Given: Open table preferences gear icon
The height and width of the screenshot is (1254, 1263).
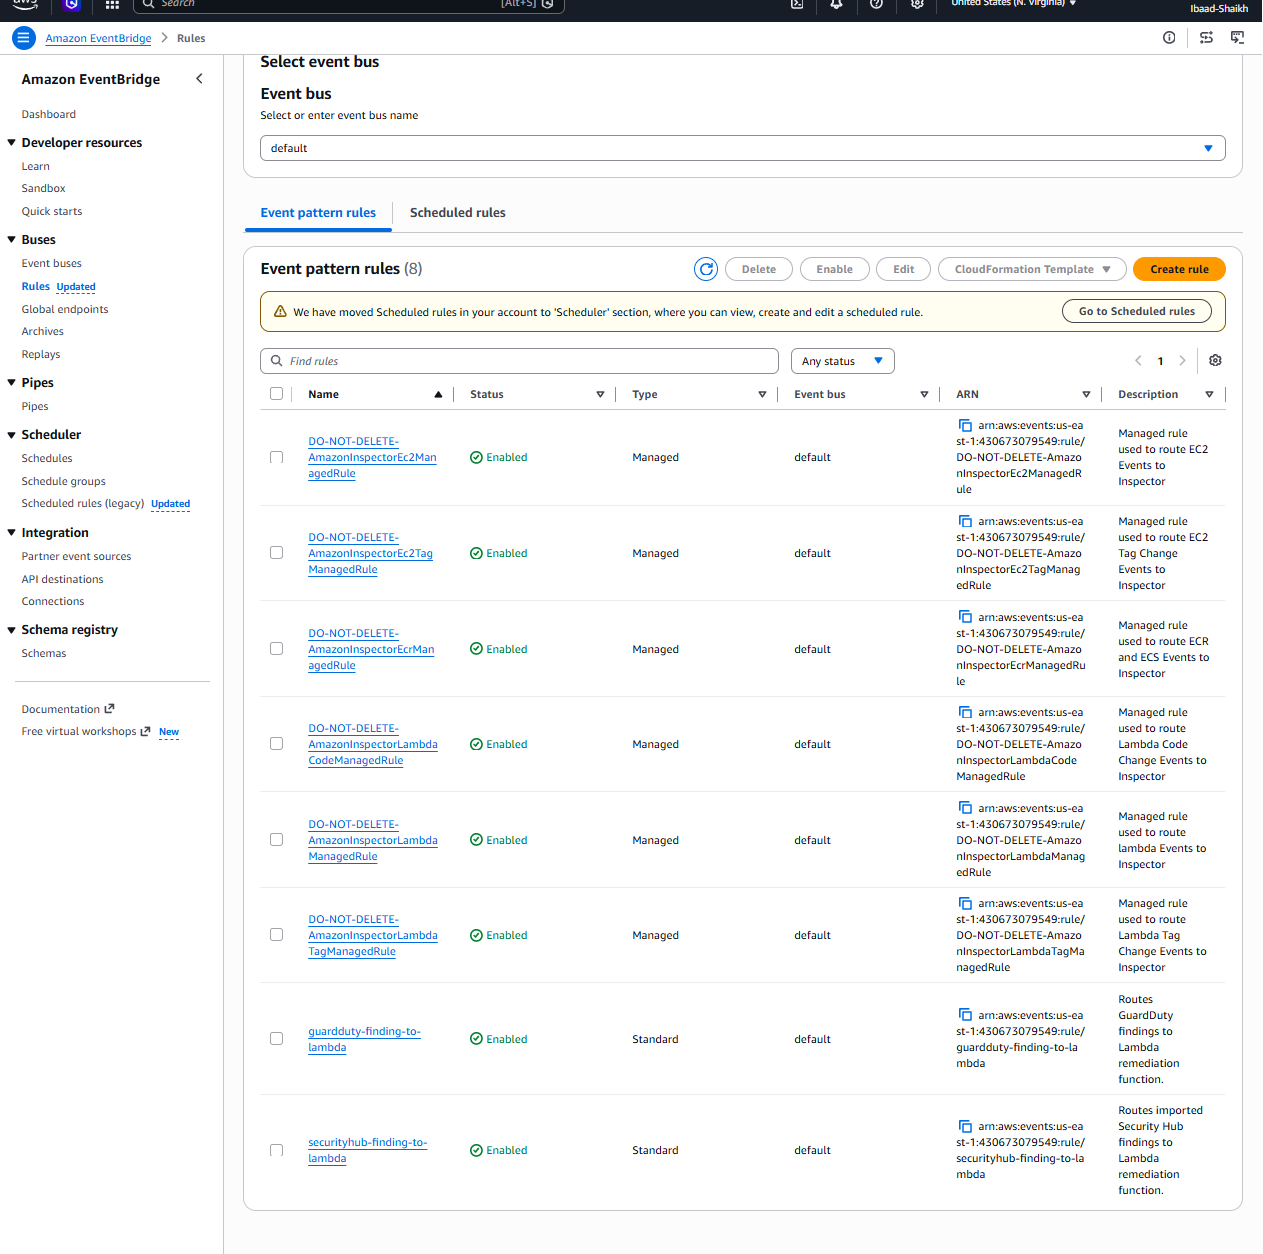Looking at the screenshot, I should [1215, 361].
